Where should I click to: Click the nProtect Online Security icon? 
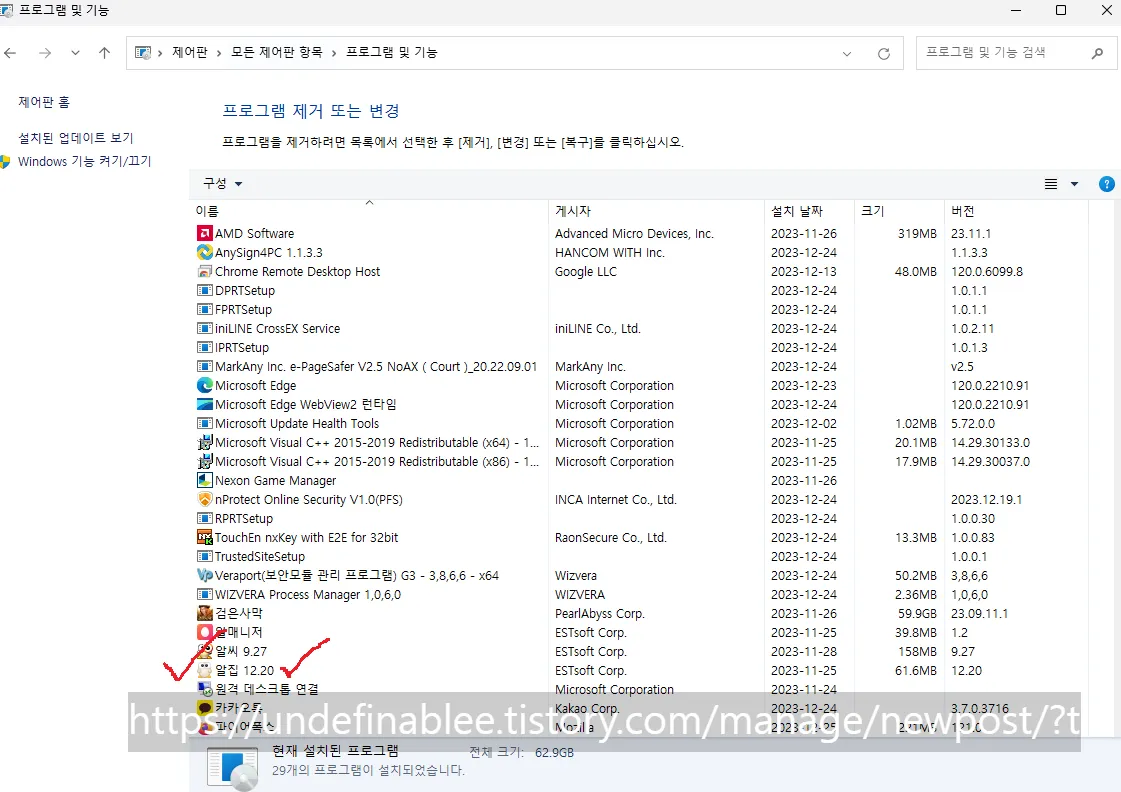click(x=204, y=499)
